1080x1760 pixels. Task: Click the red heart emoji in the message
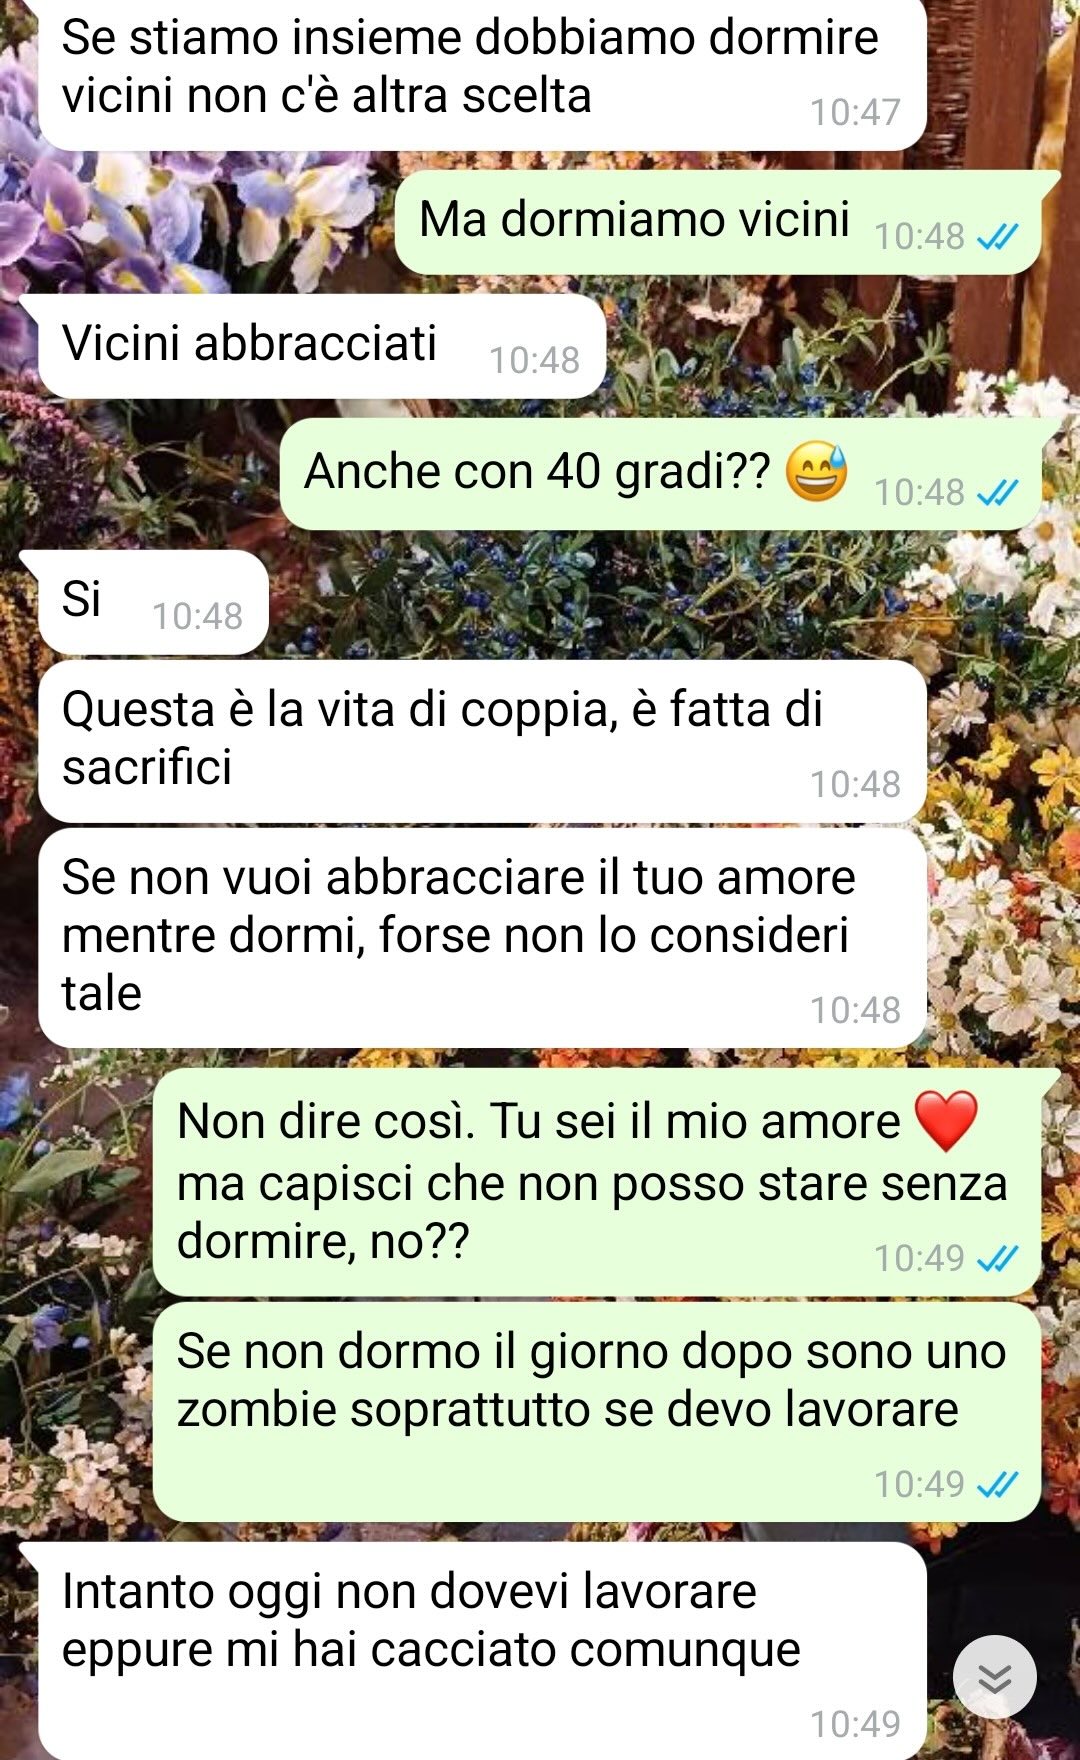click(x=946, y=1121)
